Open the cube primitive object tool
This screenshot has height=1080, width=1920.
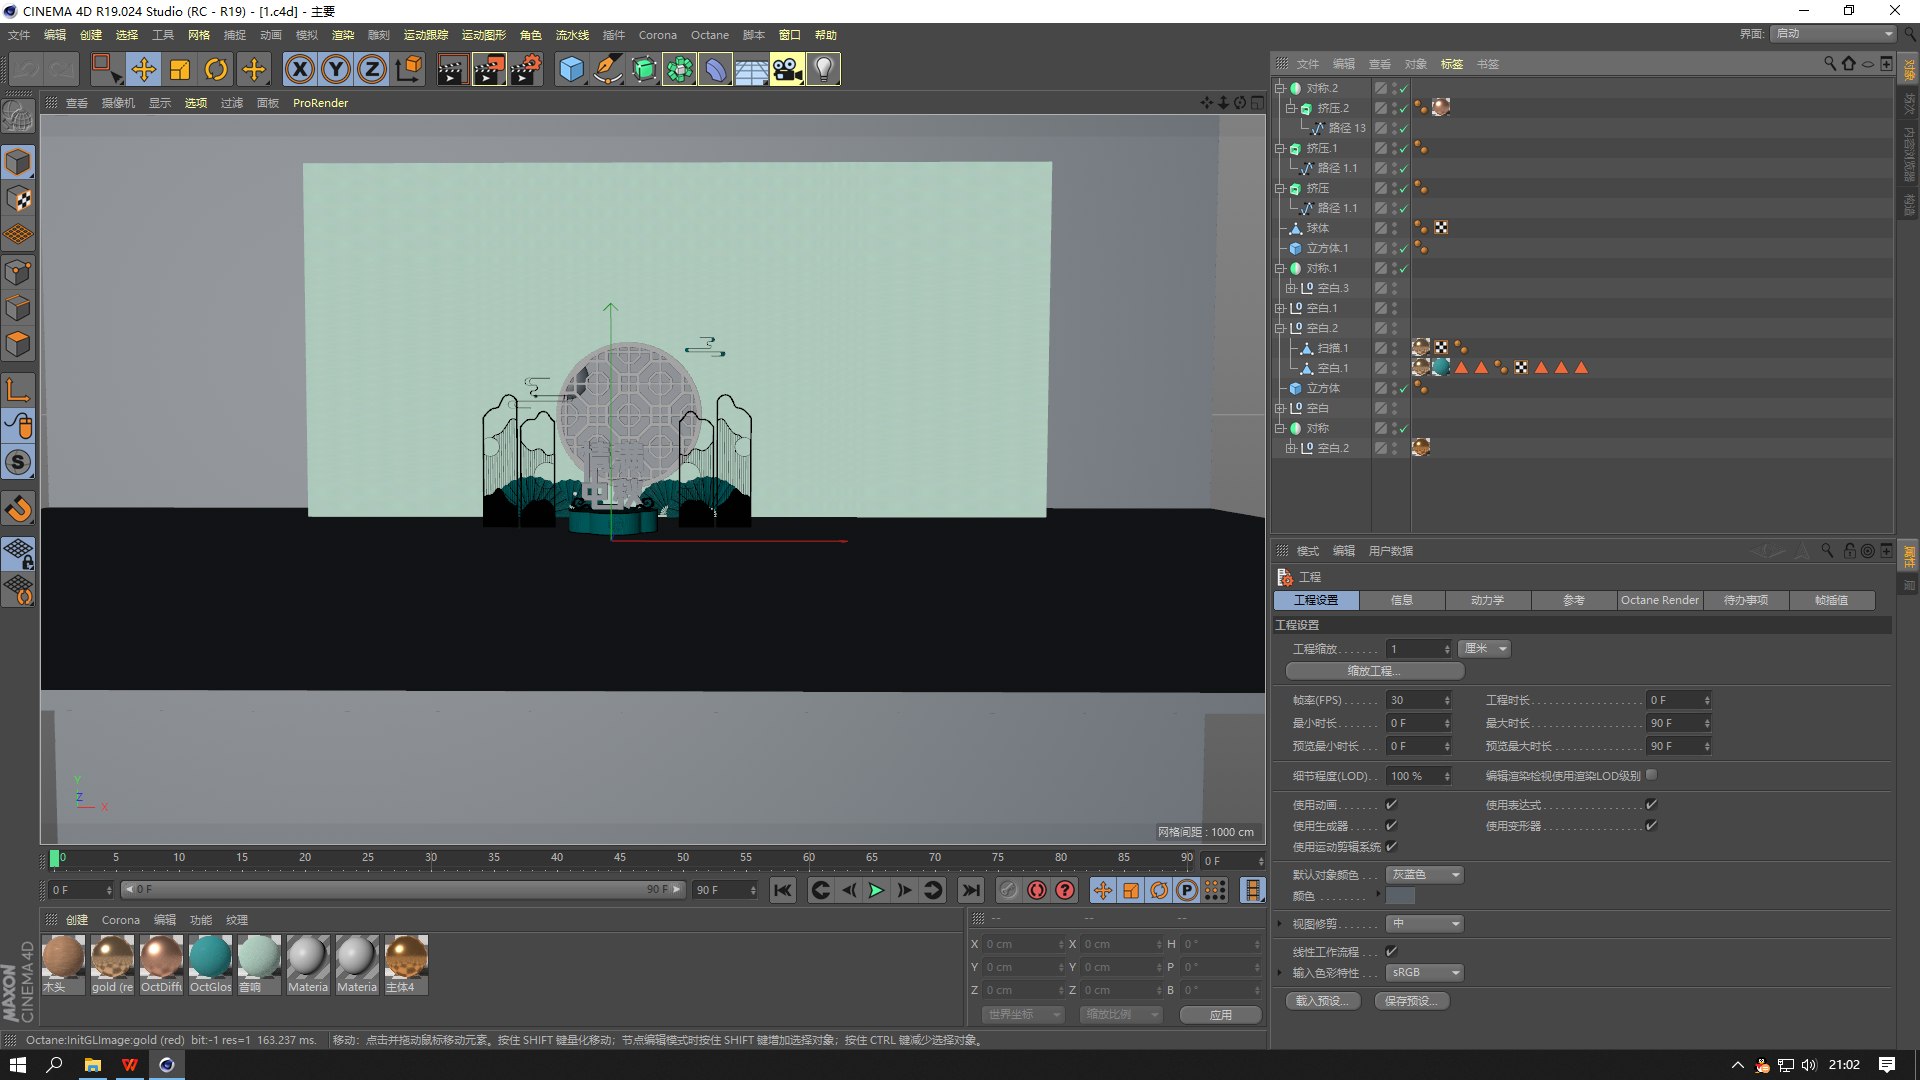pos(571,69)
